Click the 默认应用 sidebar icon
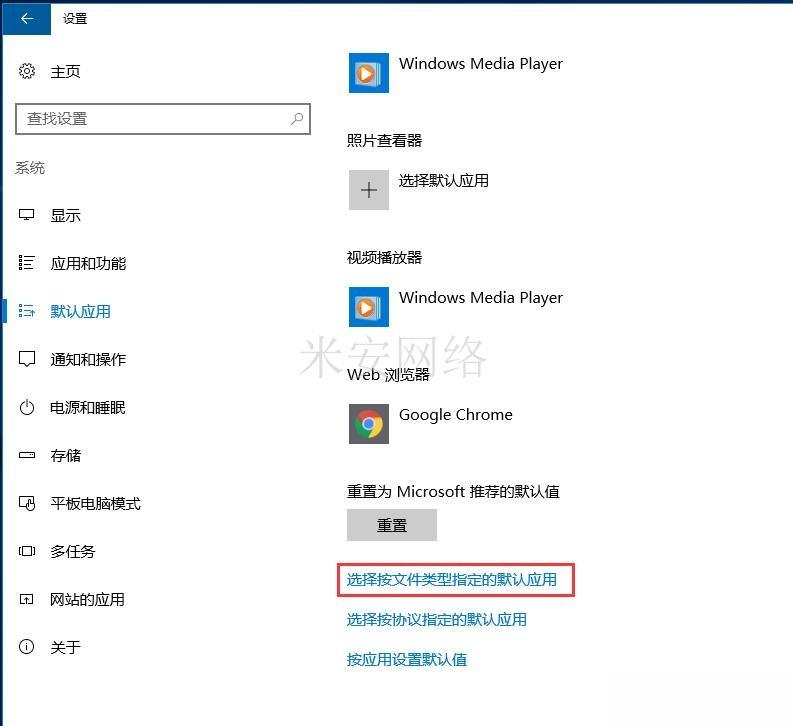Image resolution: width=793 pixels, height=726 pixels. click(x=26, y=310)
